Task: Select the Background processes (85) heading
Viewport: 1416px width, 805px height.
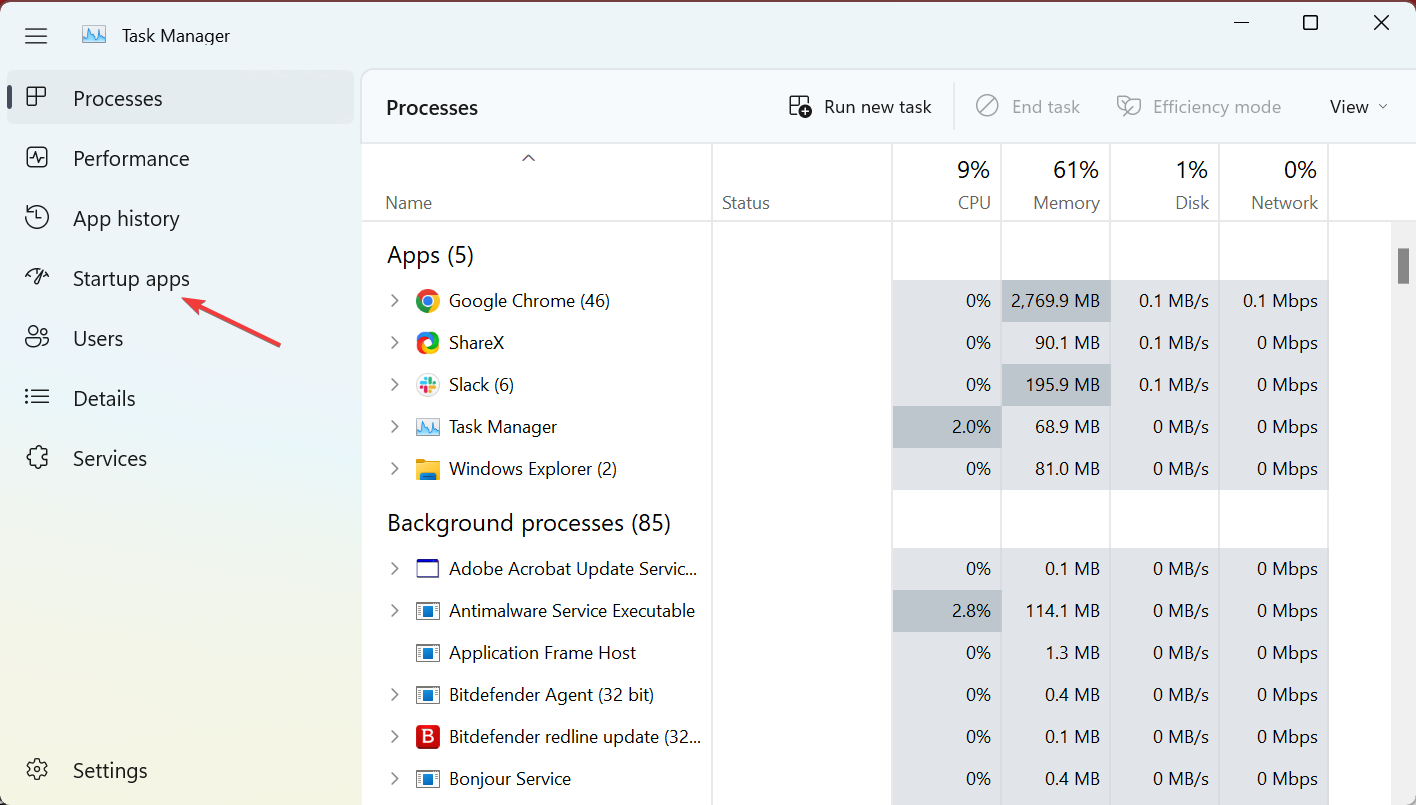Action: [529, 523]
